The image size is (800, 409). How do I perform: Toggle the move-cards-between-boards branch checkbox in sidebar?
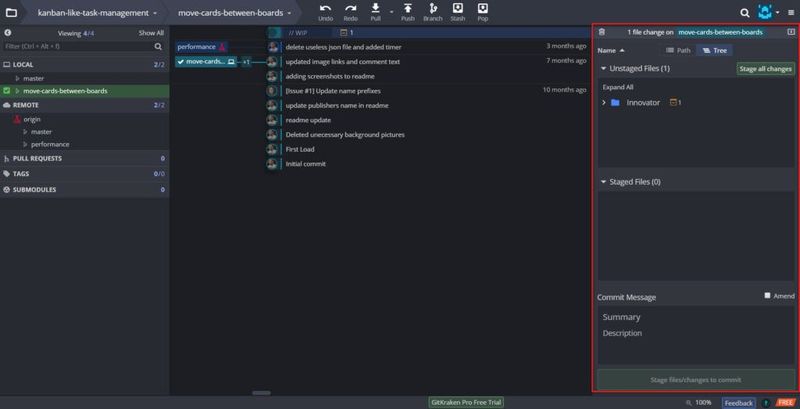7,91
